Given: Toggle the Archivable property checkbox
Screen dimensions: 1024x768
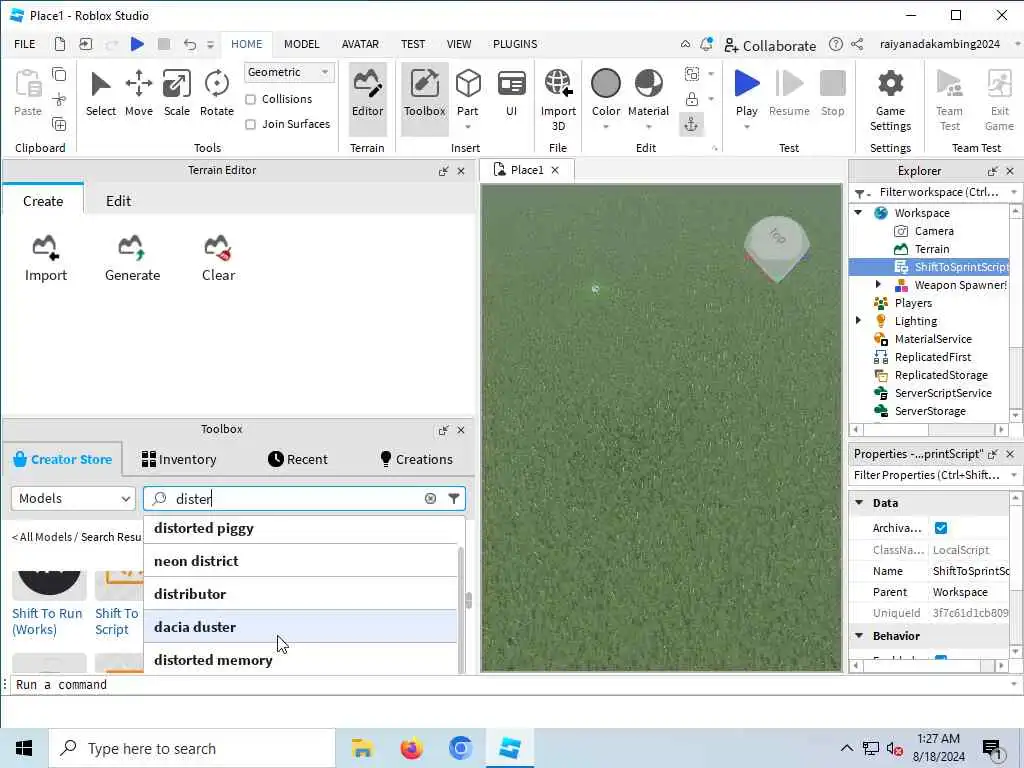Looking at the screenshot, I should coord(940,528).
